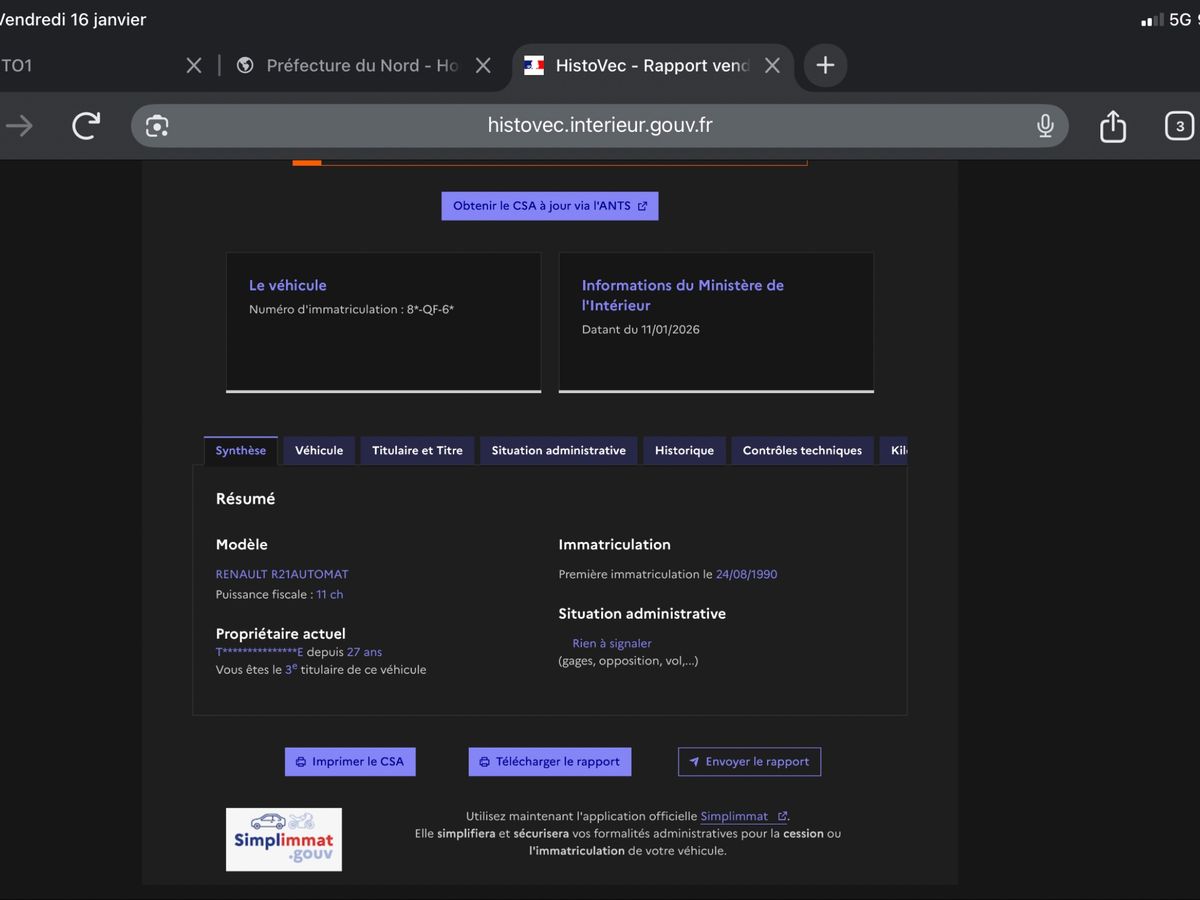Click Envoyer le rapport button
This screenshot has width=1200, height=900.
749,761
